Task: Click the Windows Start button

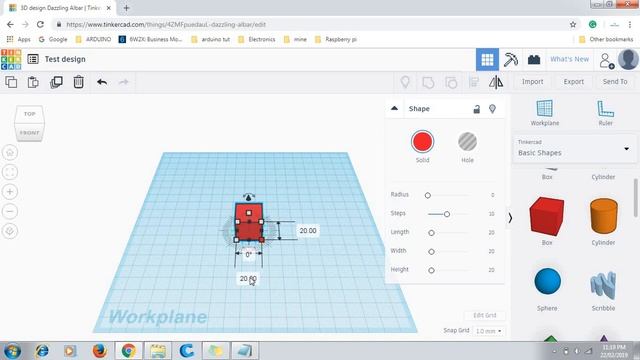Action: [x=12, y=351]
